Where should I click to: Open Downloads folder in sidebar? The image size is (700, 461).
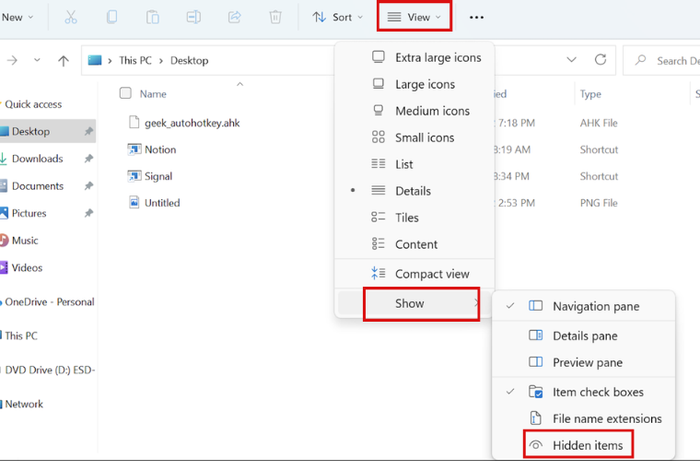pyautogui.click(x=37, y=159)
